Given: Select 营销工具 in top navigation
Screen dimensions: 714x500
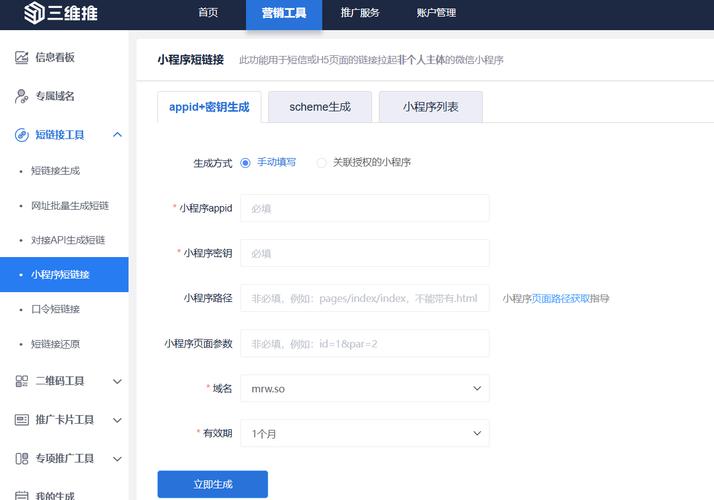Looking at the screenshot, I should 284,14.
